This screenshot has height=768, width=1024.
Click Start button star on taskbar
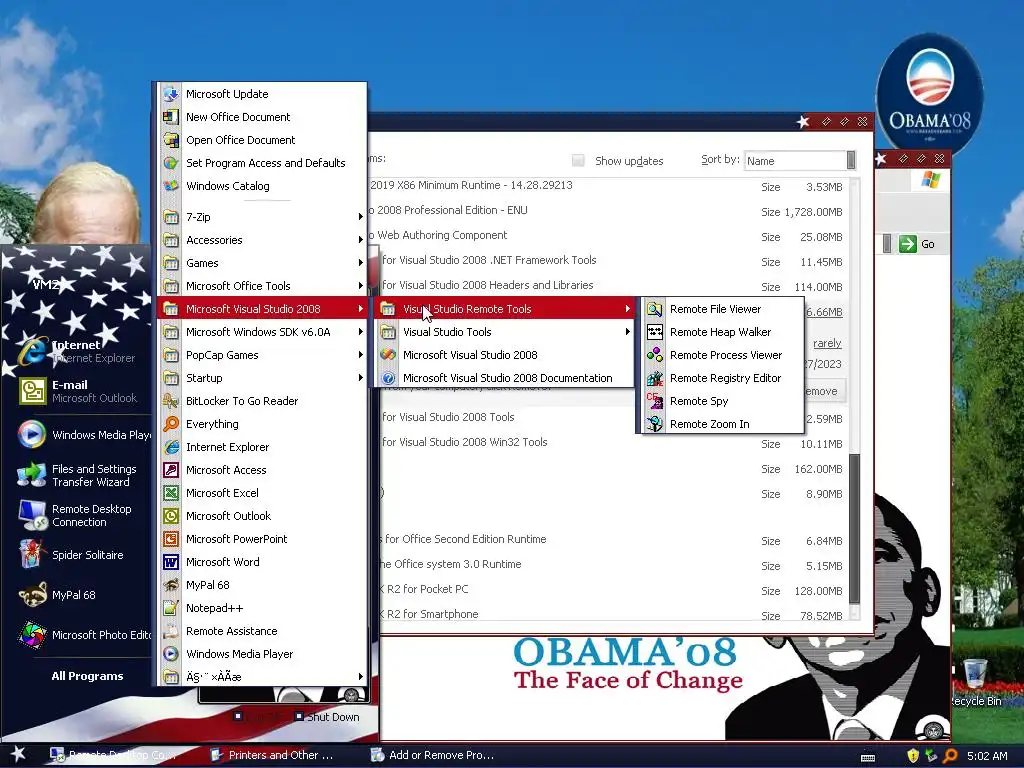(x=18, y=754)
